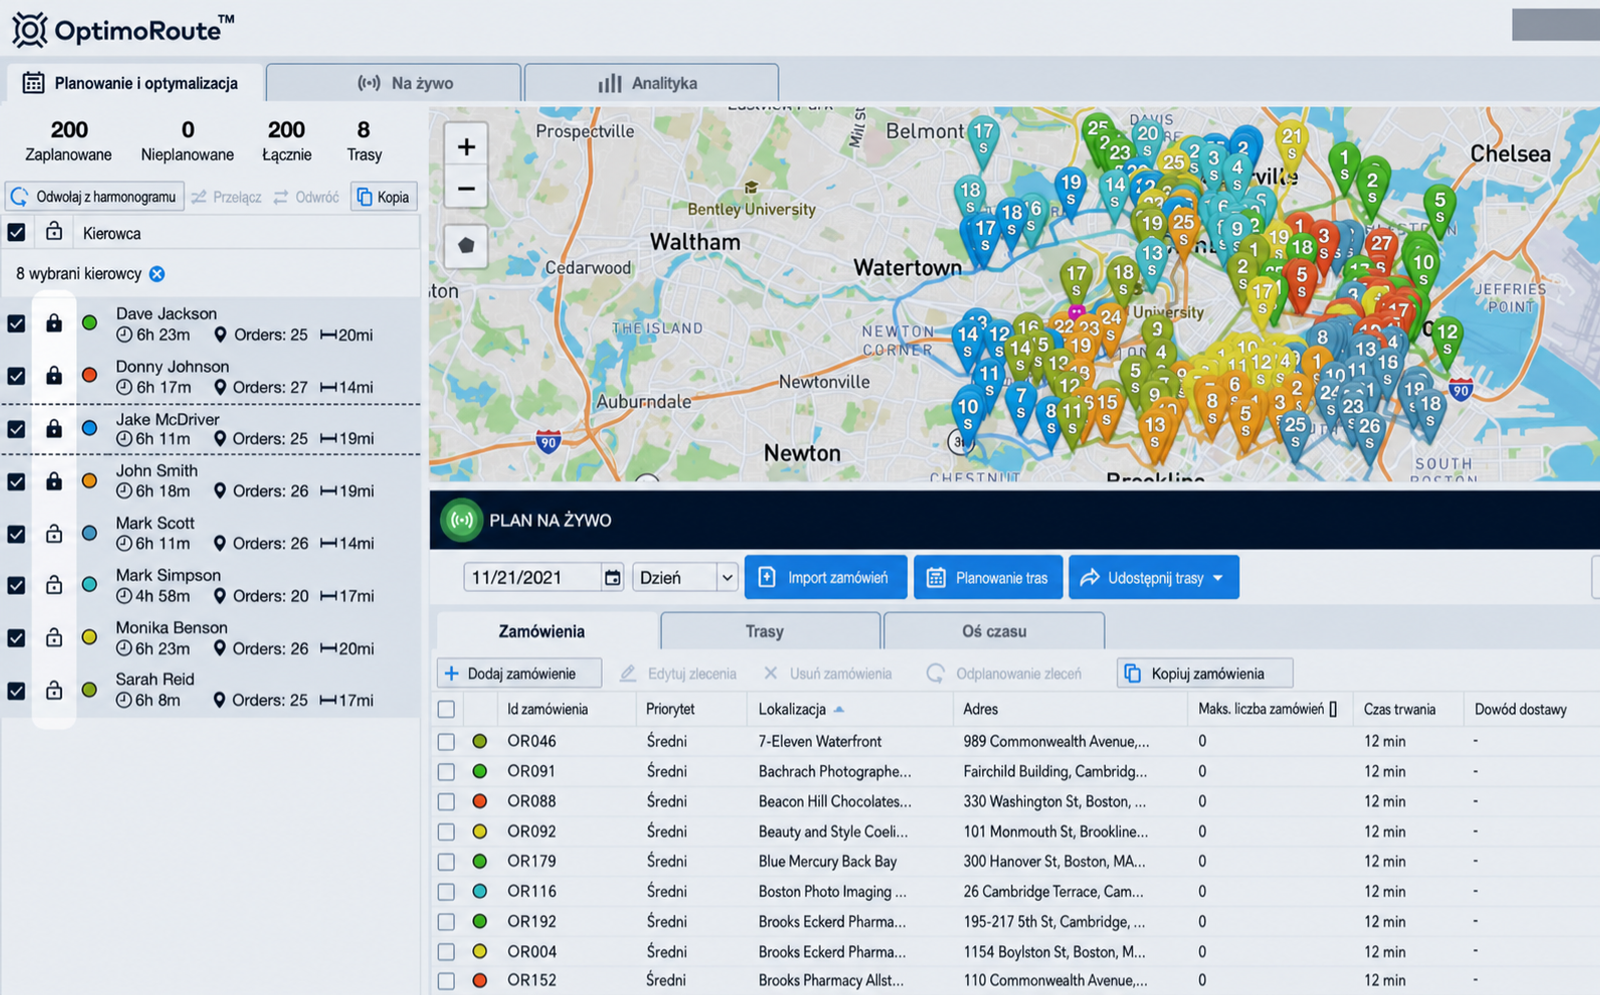Click the OptimoRoute logo icon
The height and width of the screenshot is (995, 1600).
(x=29, y=30)
